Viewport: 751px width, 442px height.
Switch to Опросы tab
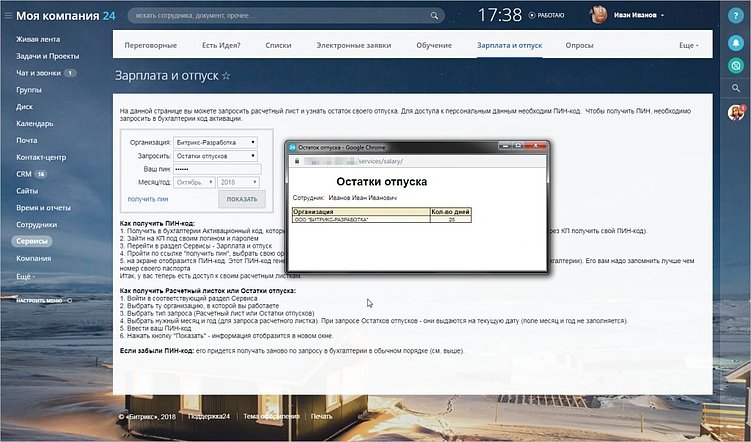click(x=579, y=45)
